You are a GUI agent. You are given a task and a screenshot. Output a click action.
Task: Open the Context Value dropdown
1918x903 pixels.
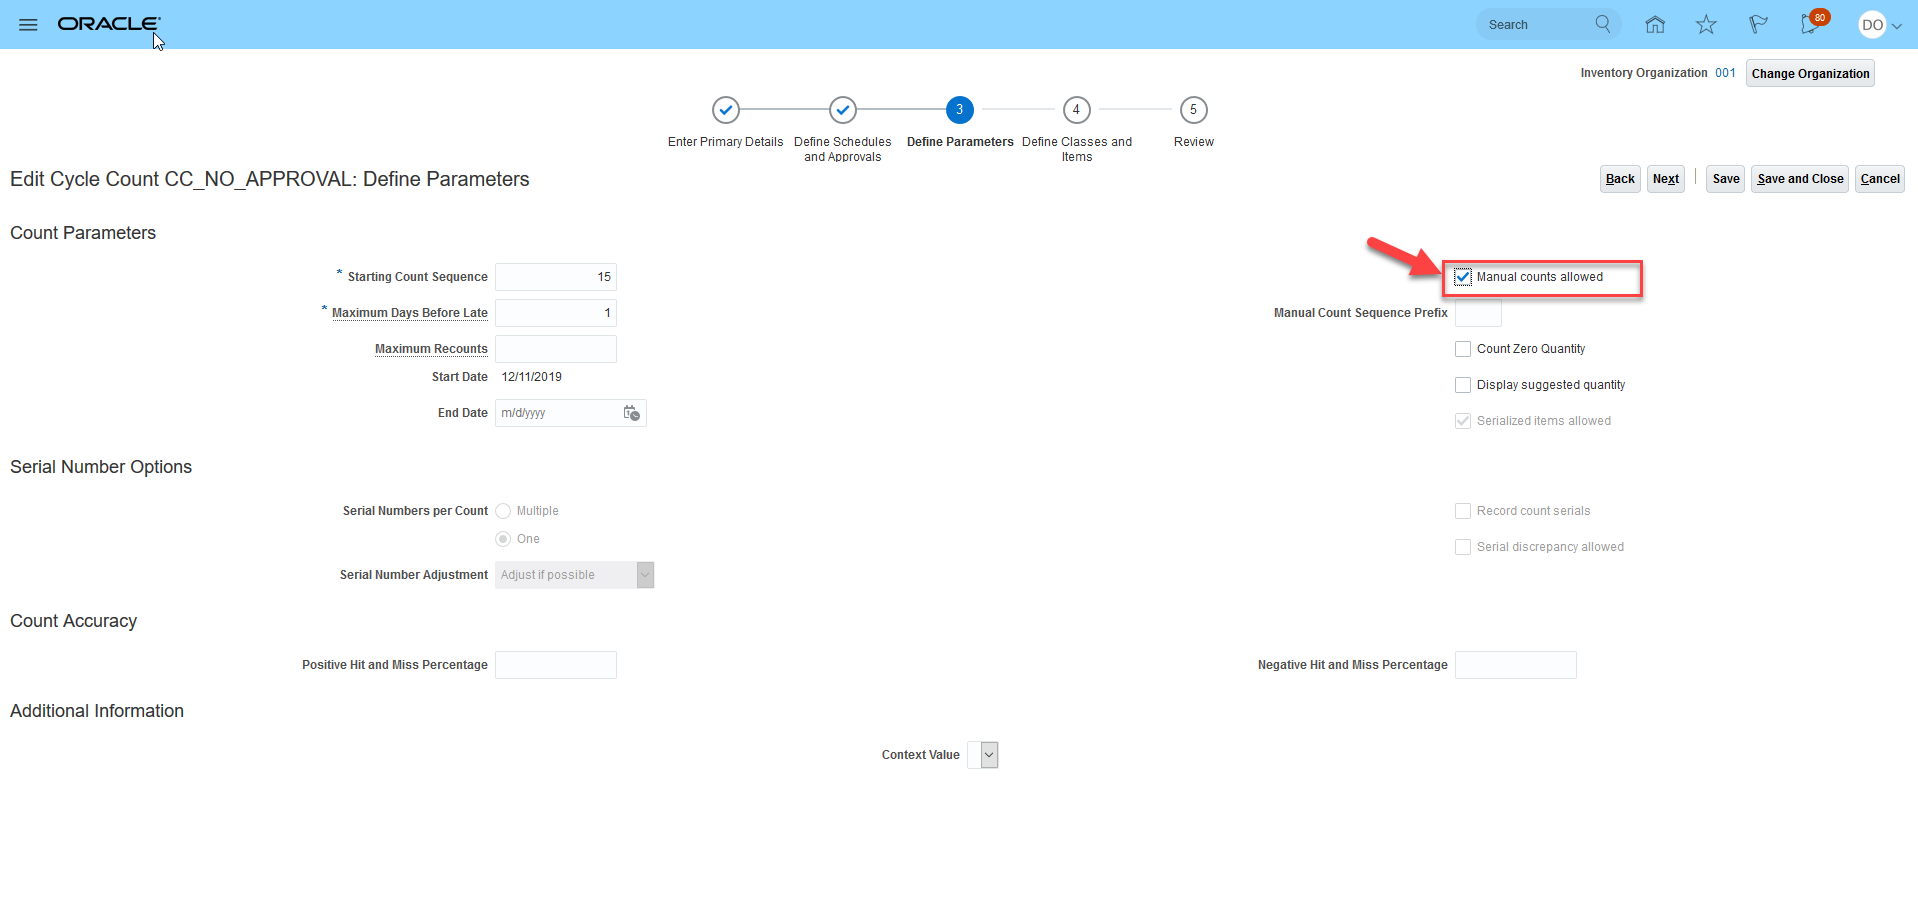pos(989,755)
